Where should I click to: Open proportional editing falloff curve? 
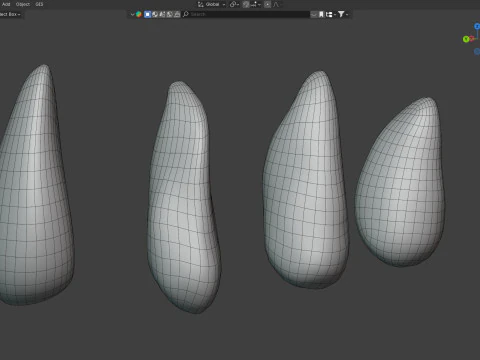coord(276,4)
